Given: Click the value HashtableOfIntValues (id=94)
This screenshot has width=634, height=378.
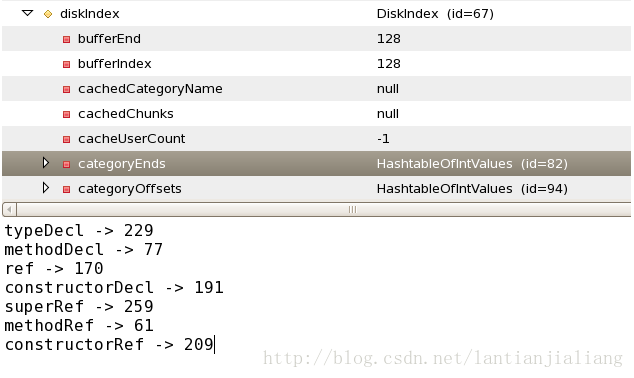Looking at the screenshot, I should click(472, 189).
